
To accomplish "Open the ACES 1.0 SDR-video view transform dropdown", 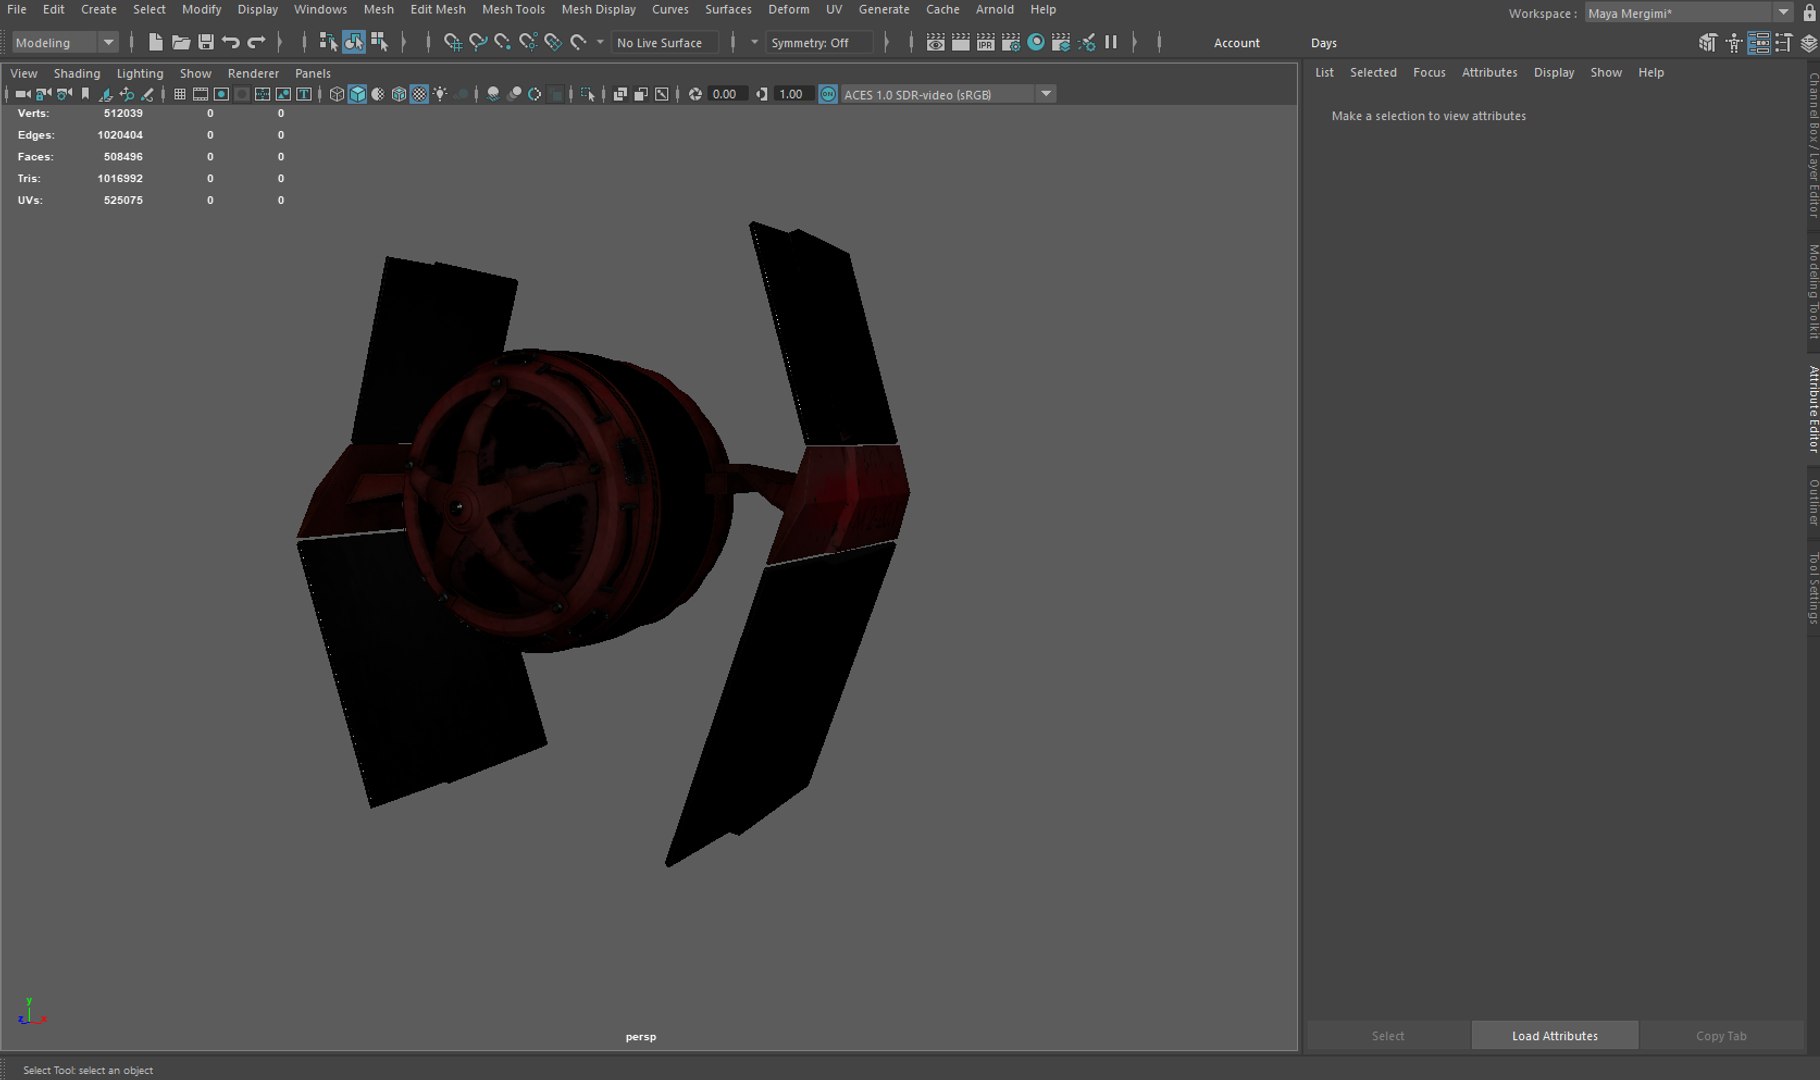I will coord(1046,94).
